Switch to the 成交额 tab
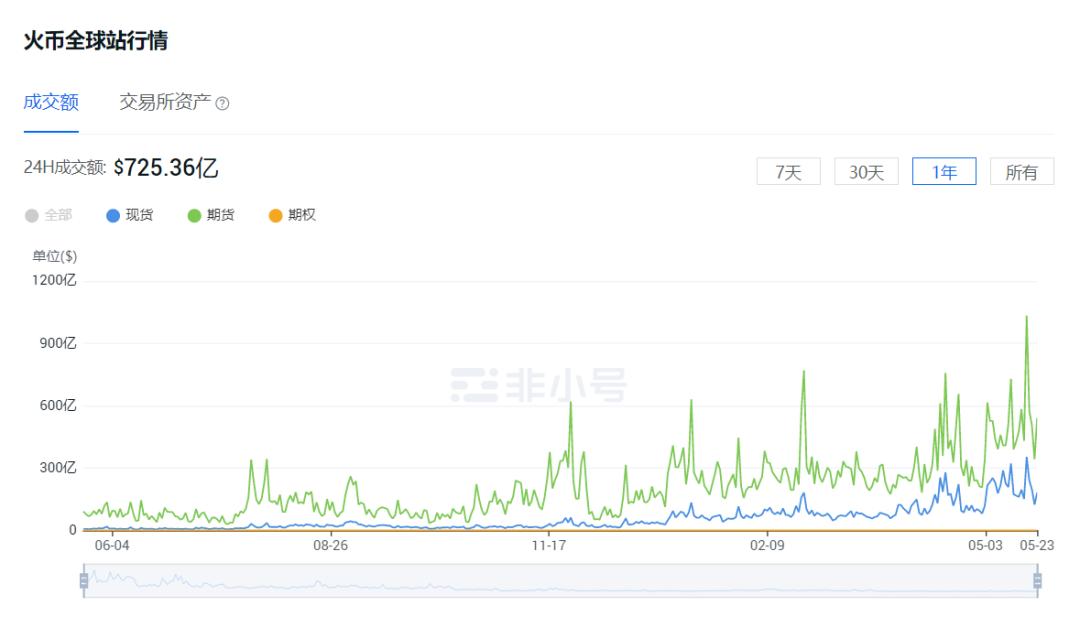Viewport: 1080px width, 638px height. click(51, 102)
